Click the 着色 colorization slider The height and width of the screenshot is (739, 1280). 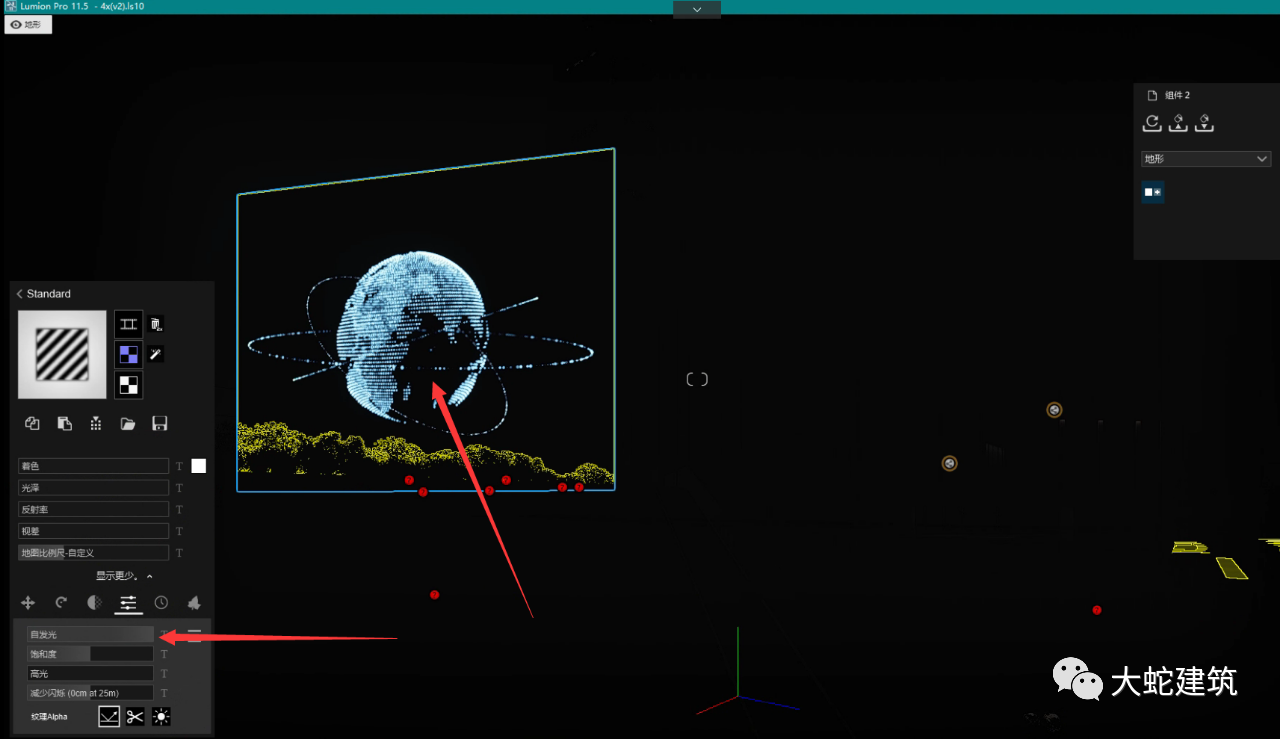point(94,466)
